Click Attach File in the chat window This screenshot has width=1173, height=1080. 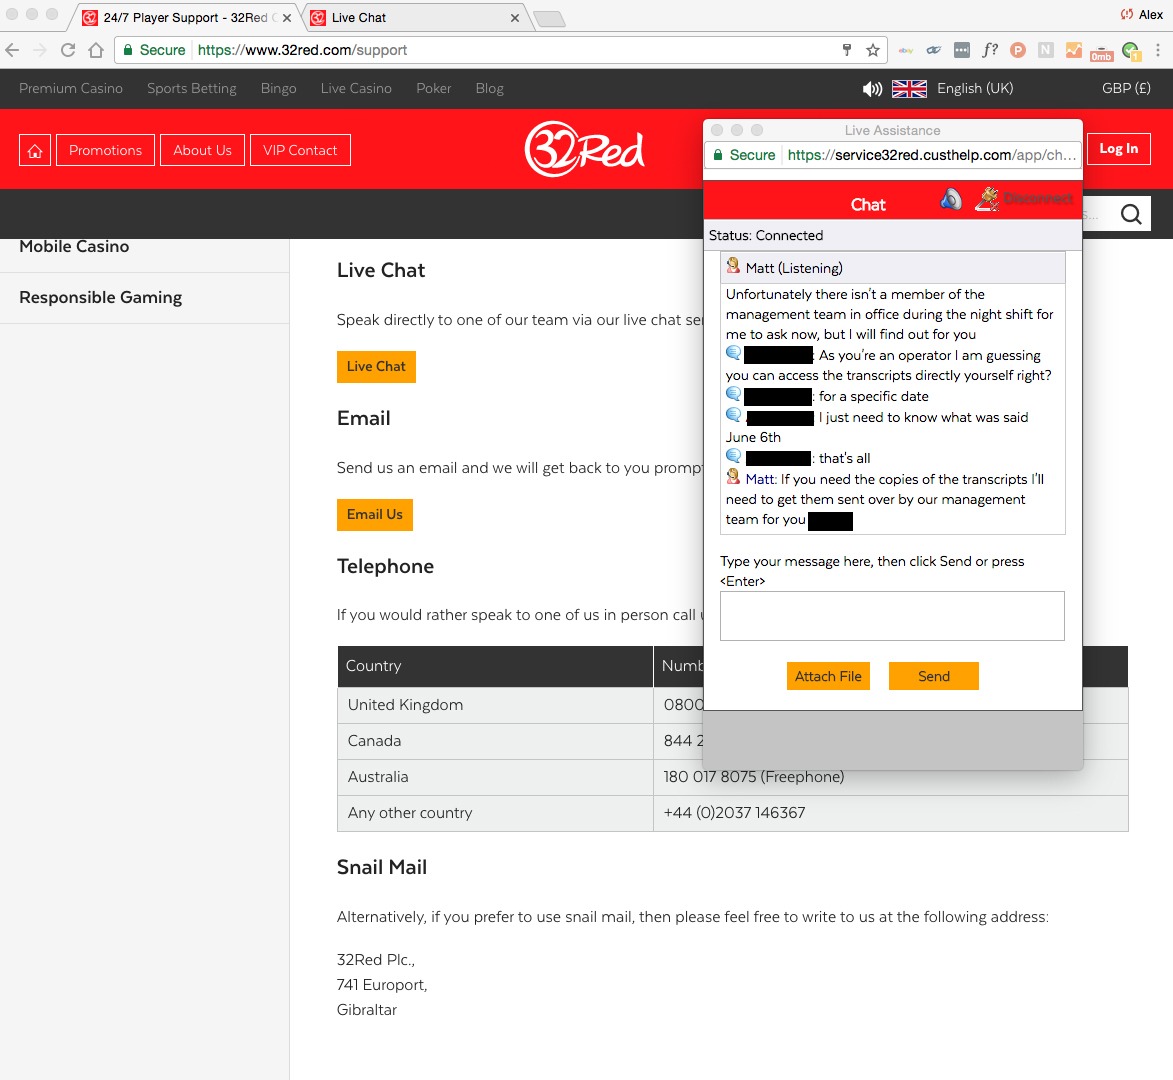(x=828, y=676)
